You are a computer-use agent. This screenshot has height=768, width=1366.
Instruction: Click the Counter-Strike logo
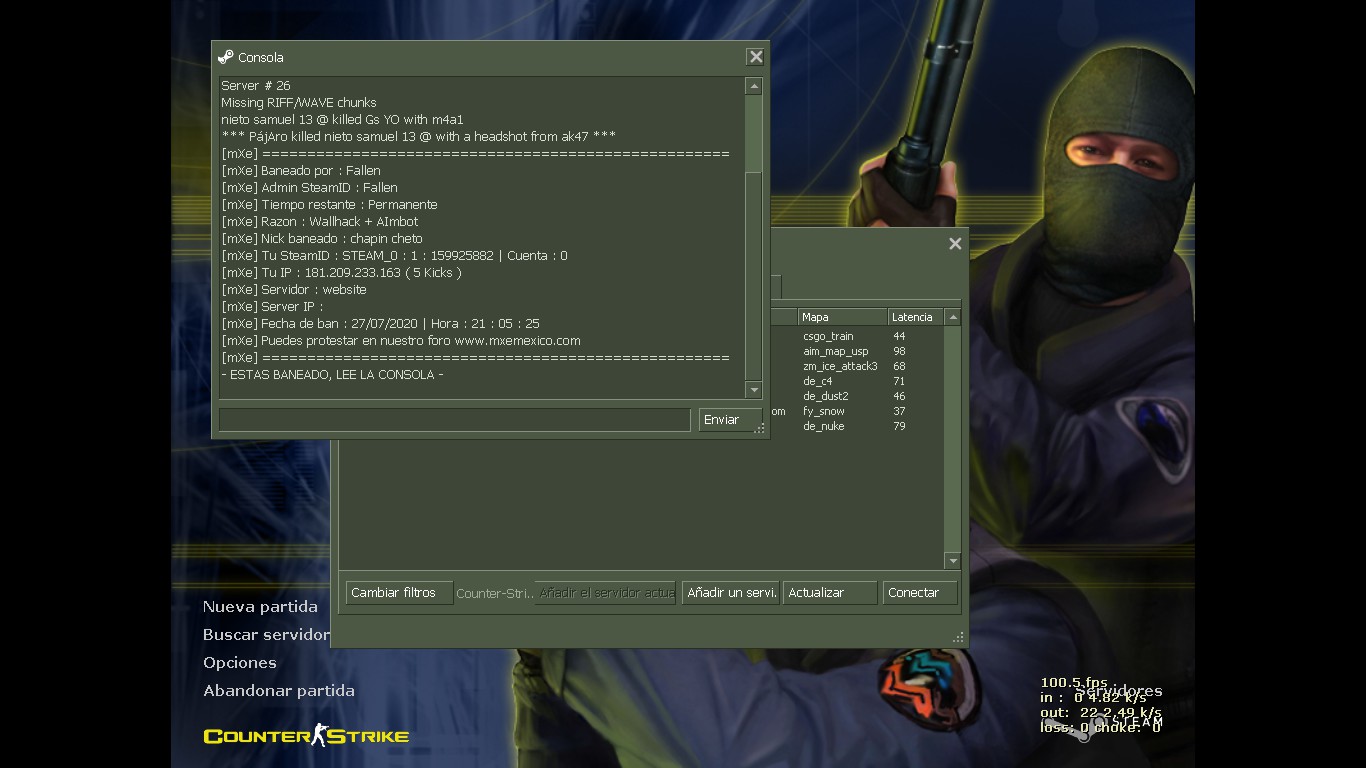(306, 736)
